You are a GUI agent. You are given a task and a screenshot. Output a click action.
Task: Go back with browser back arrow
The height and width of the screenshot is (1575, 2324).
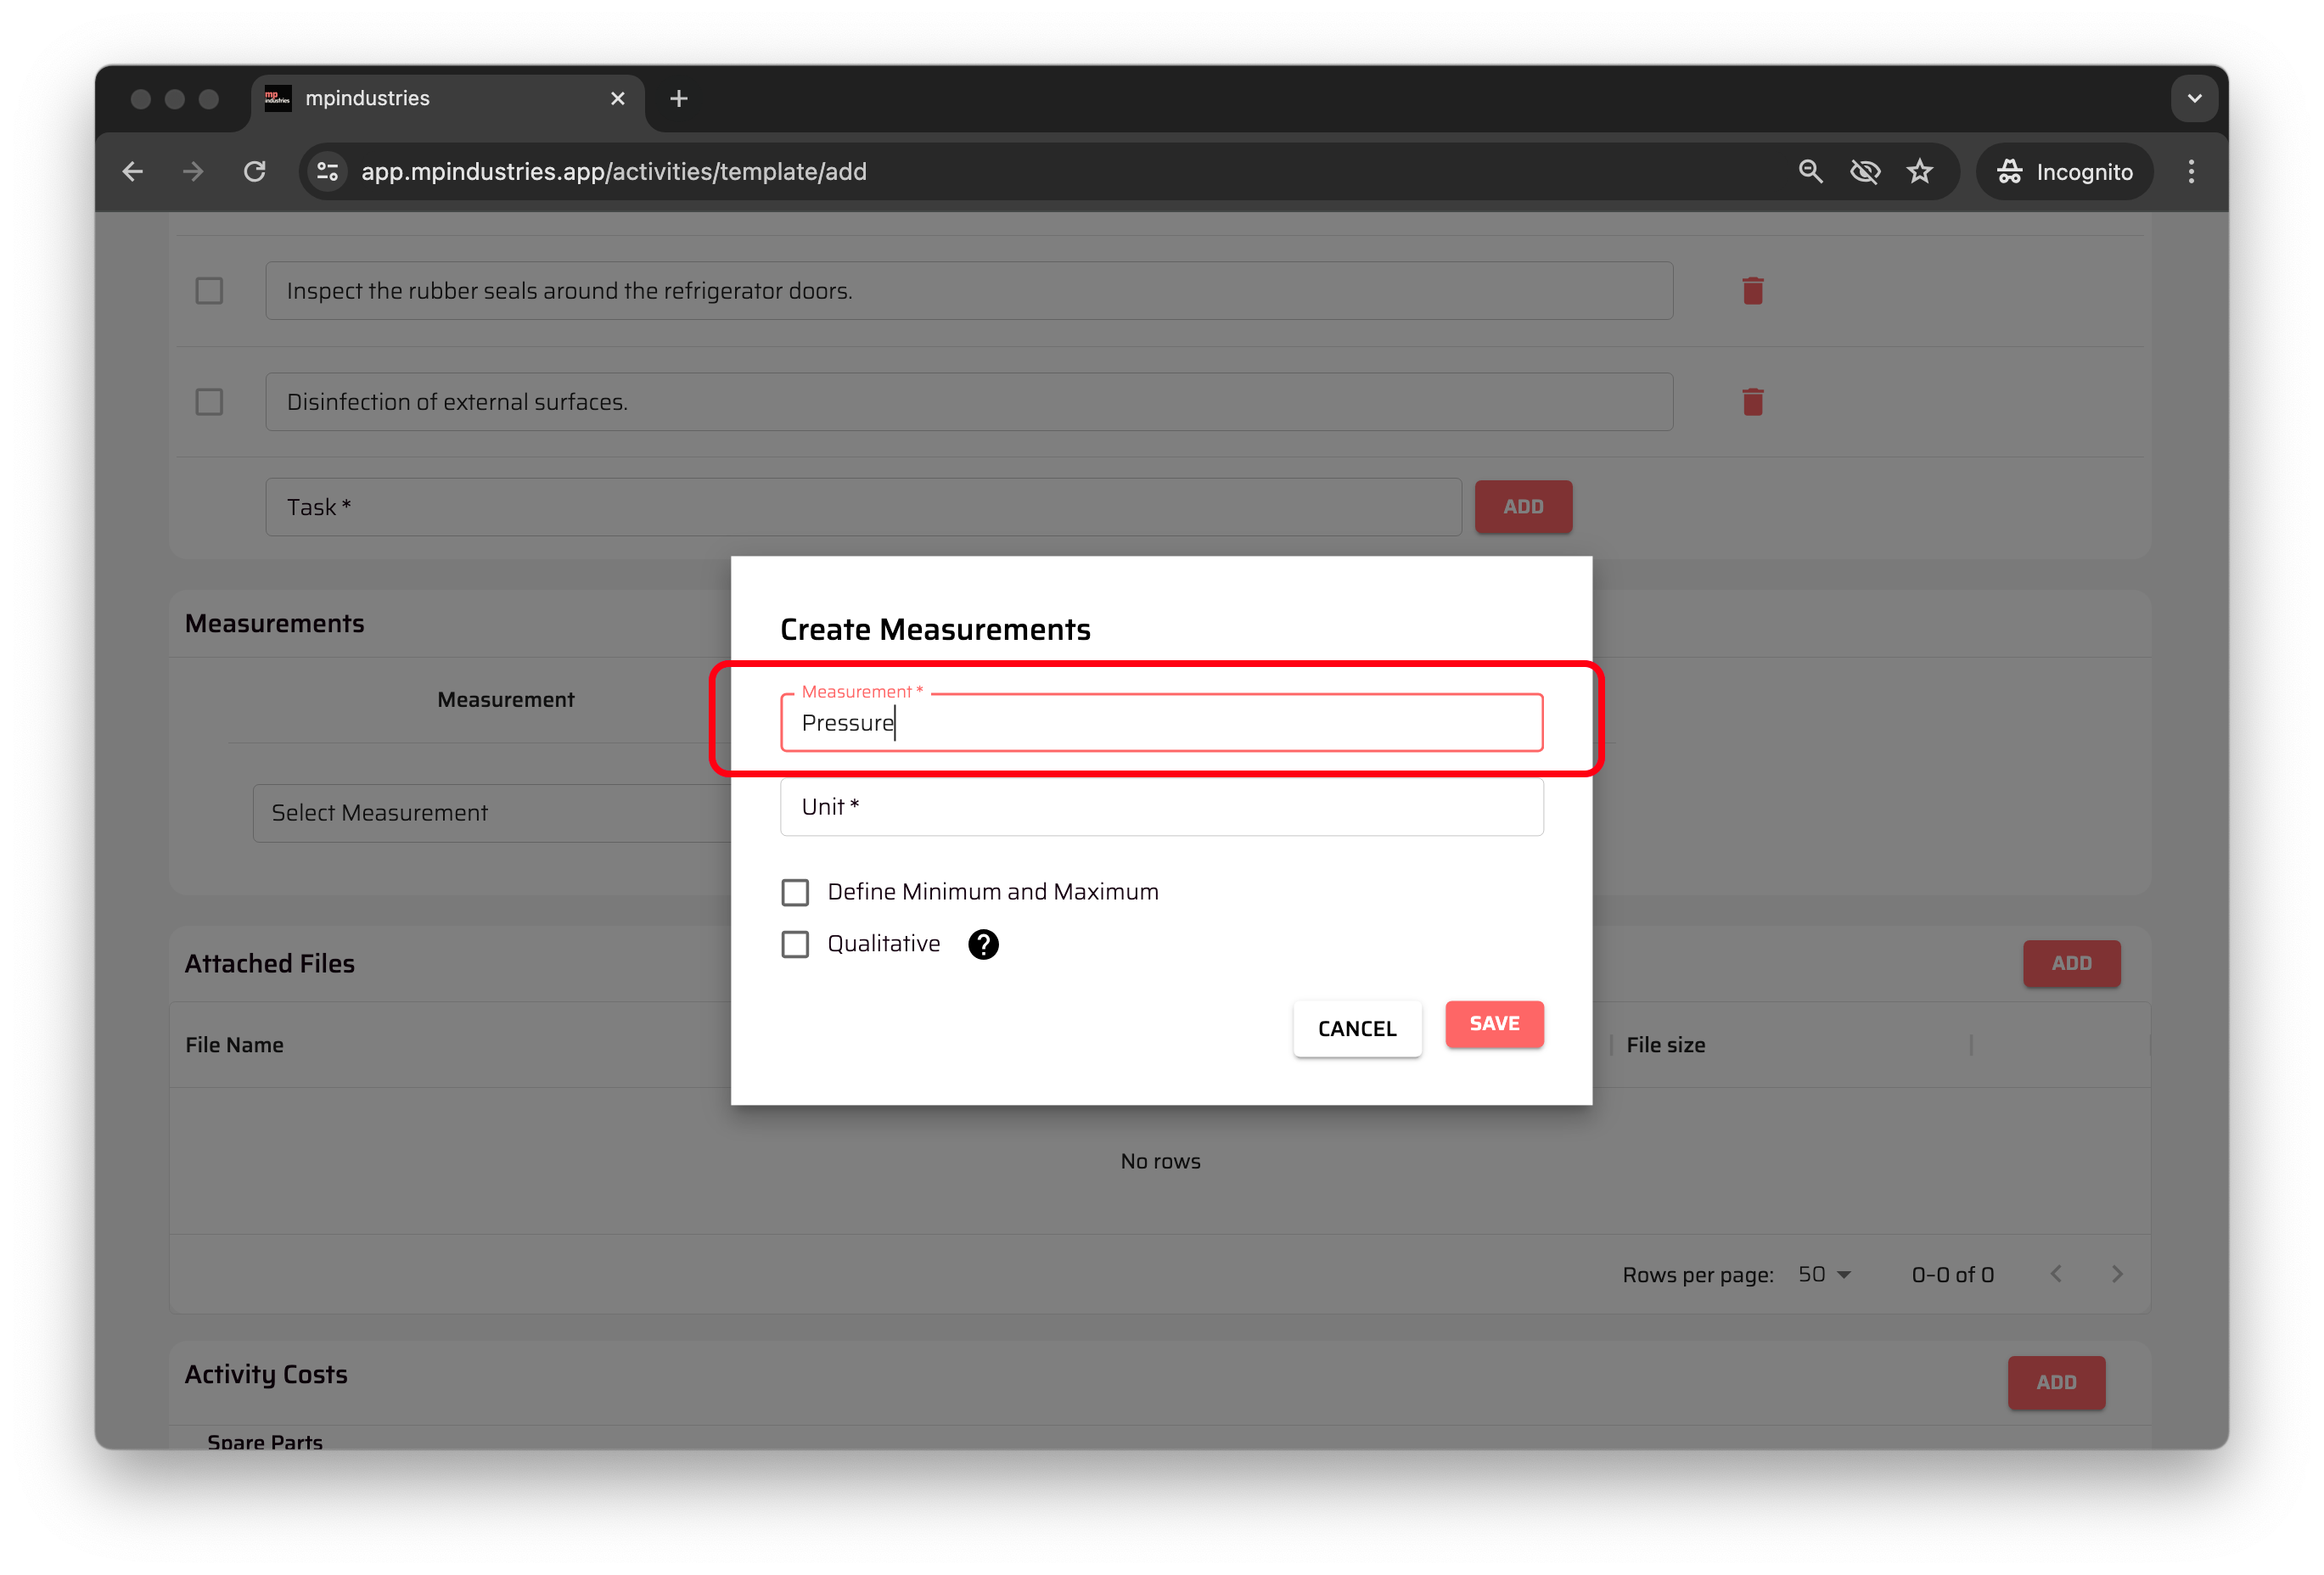tap(133, 172)
